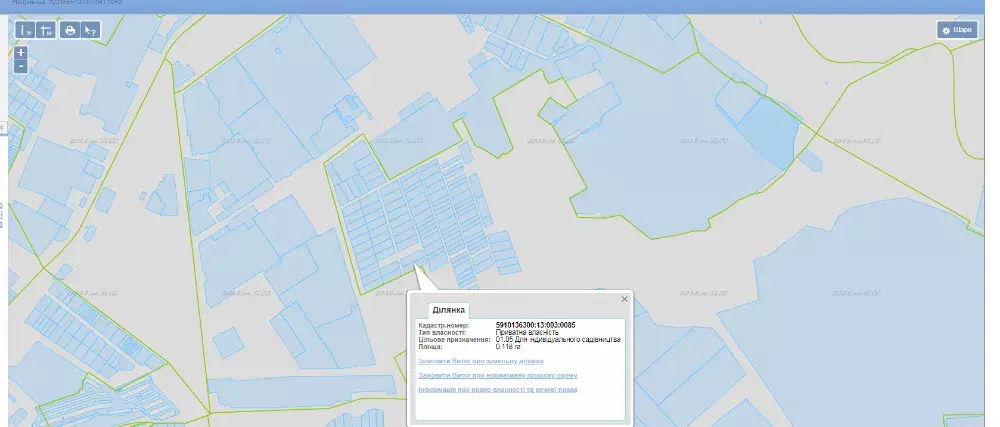
Task: Print the current map view
Action: pos(70,30)
